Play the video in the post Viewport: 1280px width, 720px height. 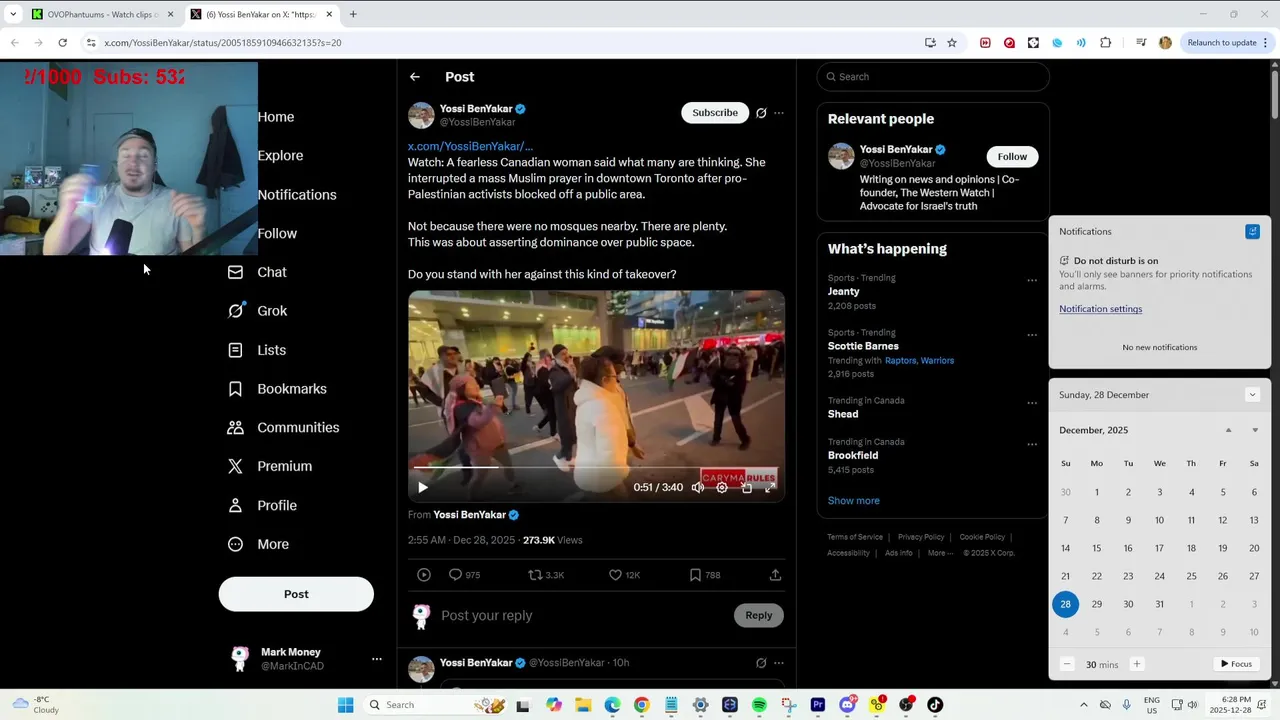click(423, 488)
